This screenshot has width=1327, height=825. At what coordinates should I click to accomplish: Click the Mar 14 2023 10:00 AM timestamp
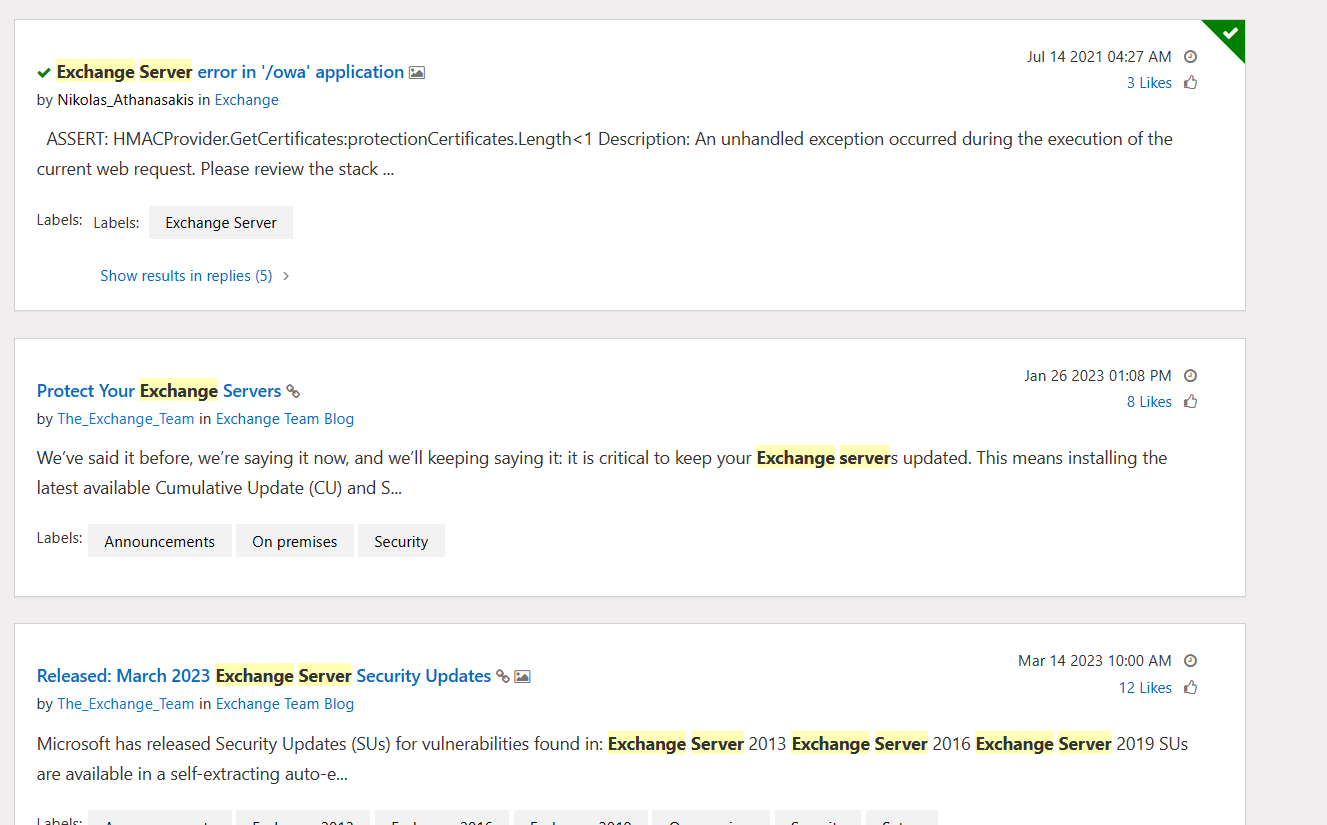coord(1095,661)
